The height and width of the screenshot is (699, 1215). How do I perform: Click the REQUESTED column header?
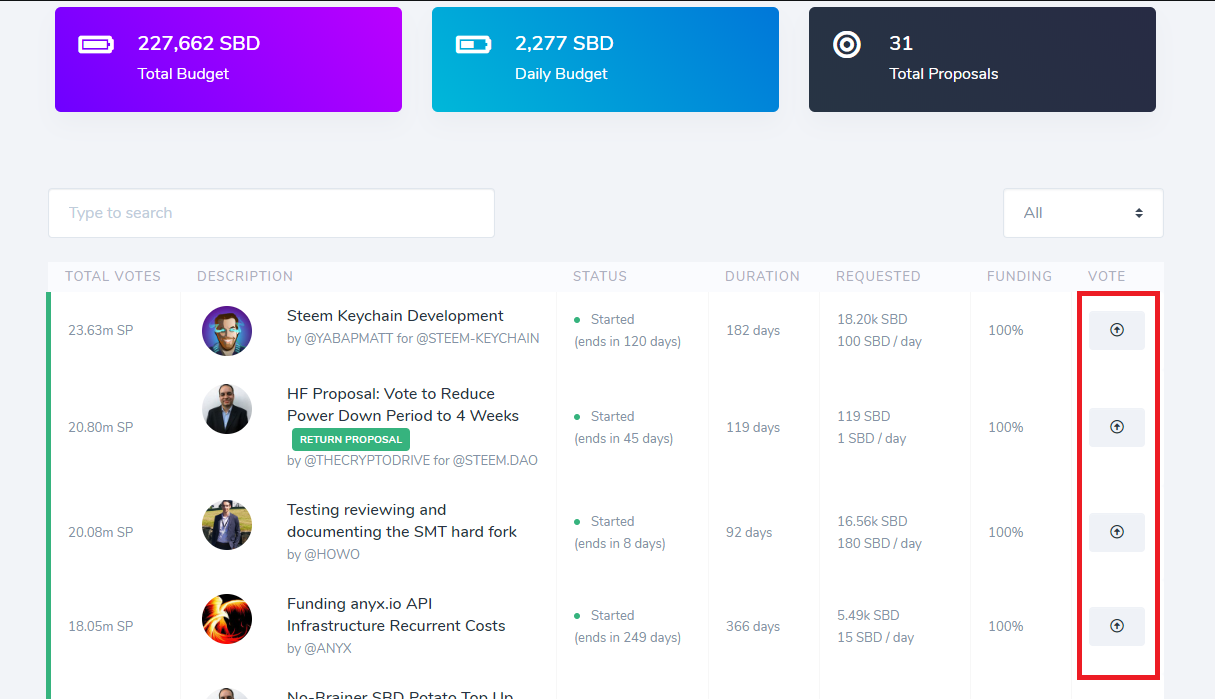(x=878, y=276)
